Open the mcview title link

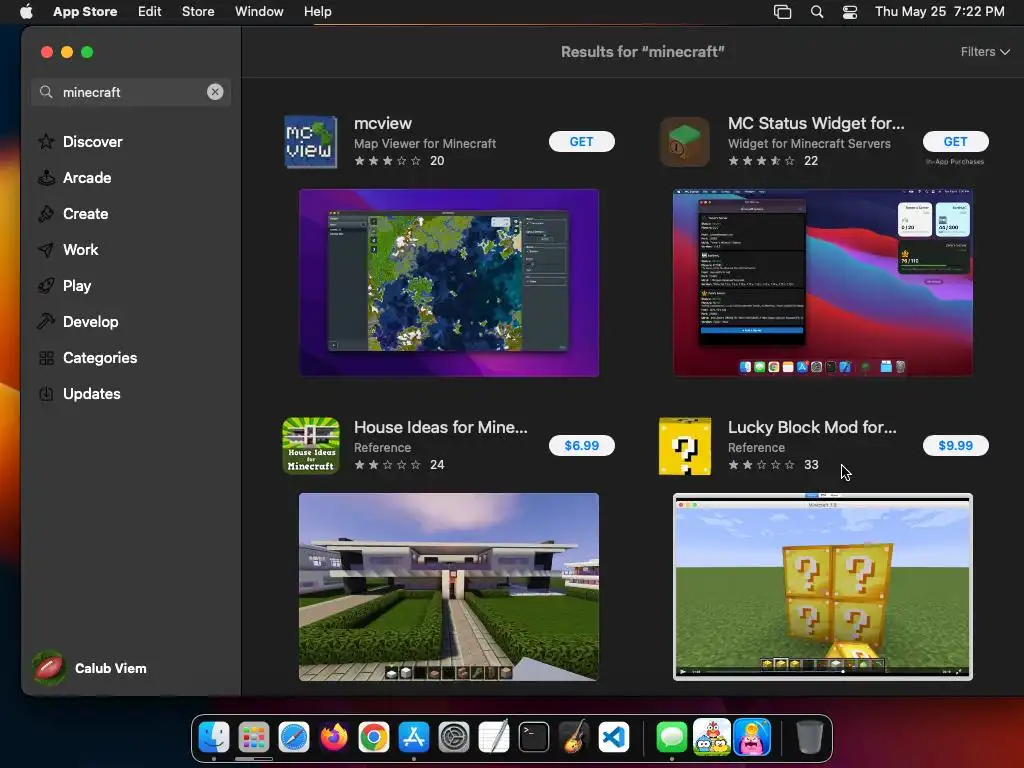click(x=383, y=123)
